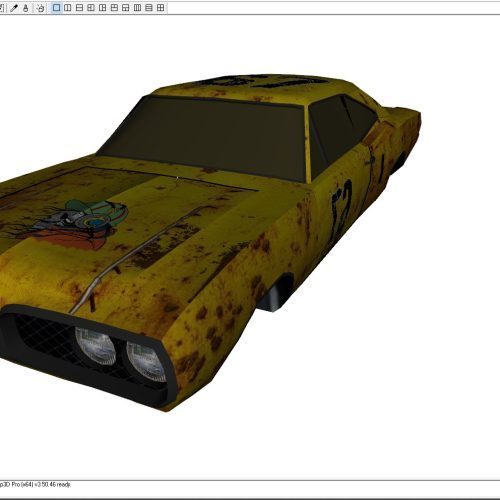Switch to two side-by-side viewports layout

[x=68, y=8]
